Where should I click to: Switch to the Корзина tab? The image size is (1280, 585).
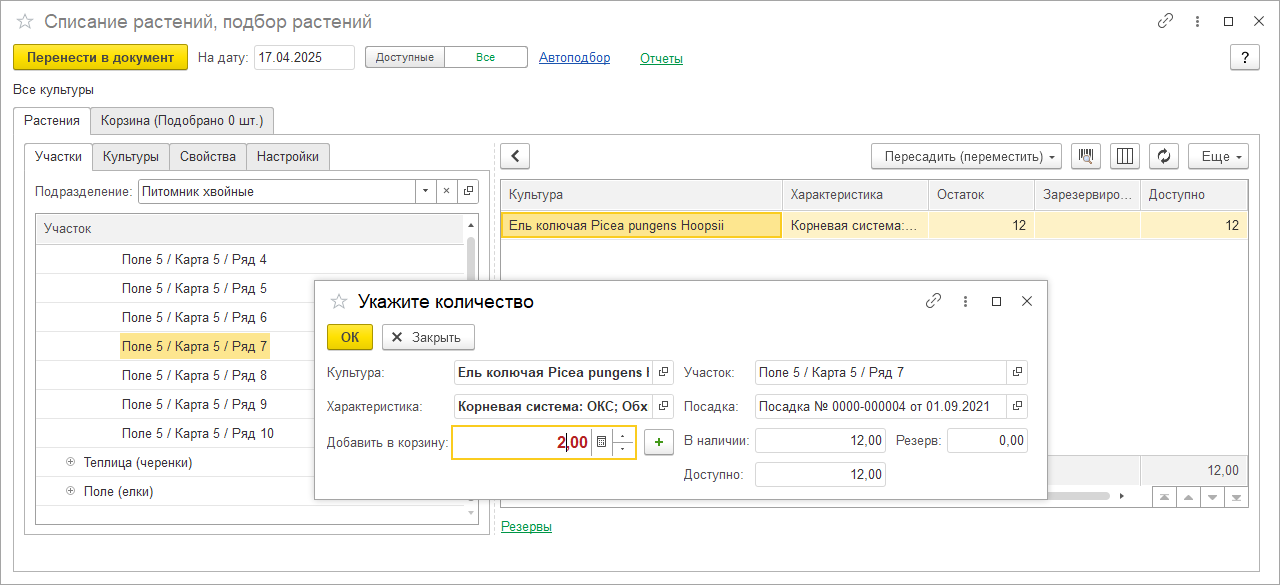coord(182,121)
